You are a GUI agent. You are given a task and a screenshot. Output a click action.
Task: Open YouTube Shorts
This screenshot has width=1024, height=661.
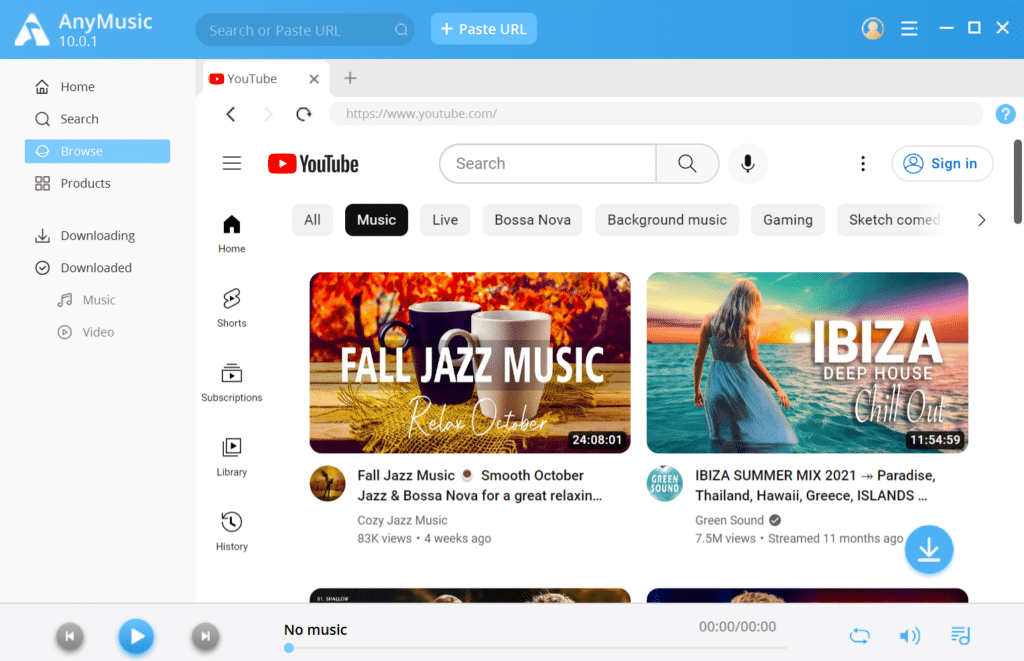232,308
